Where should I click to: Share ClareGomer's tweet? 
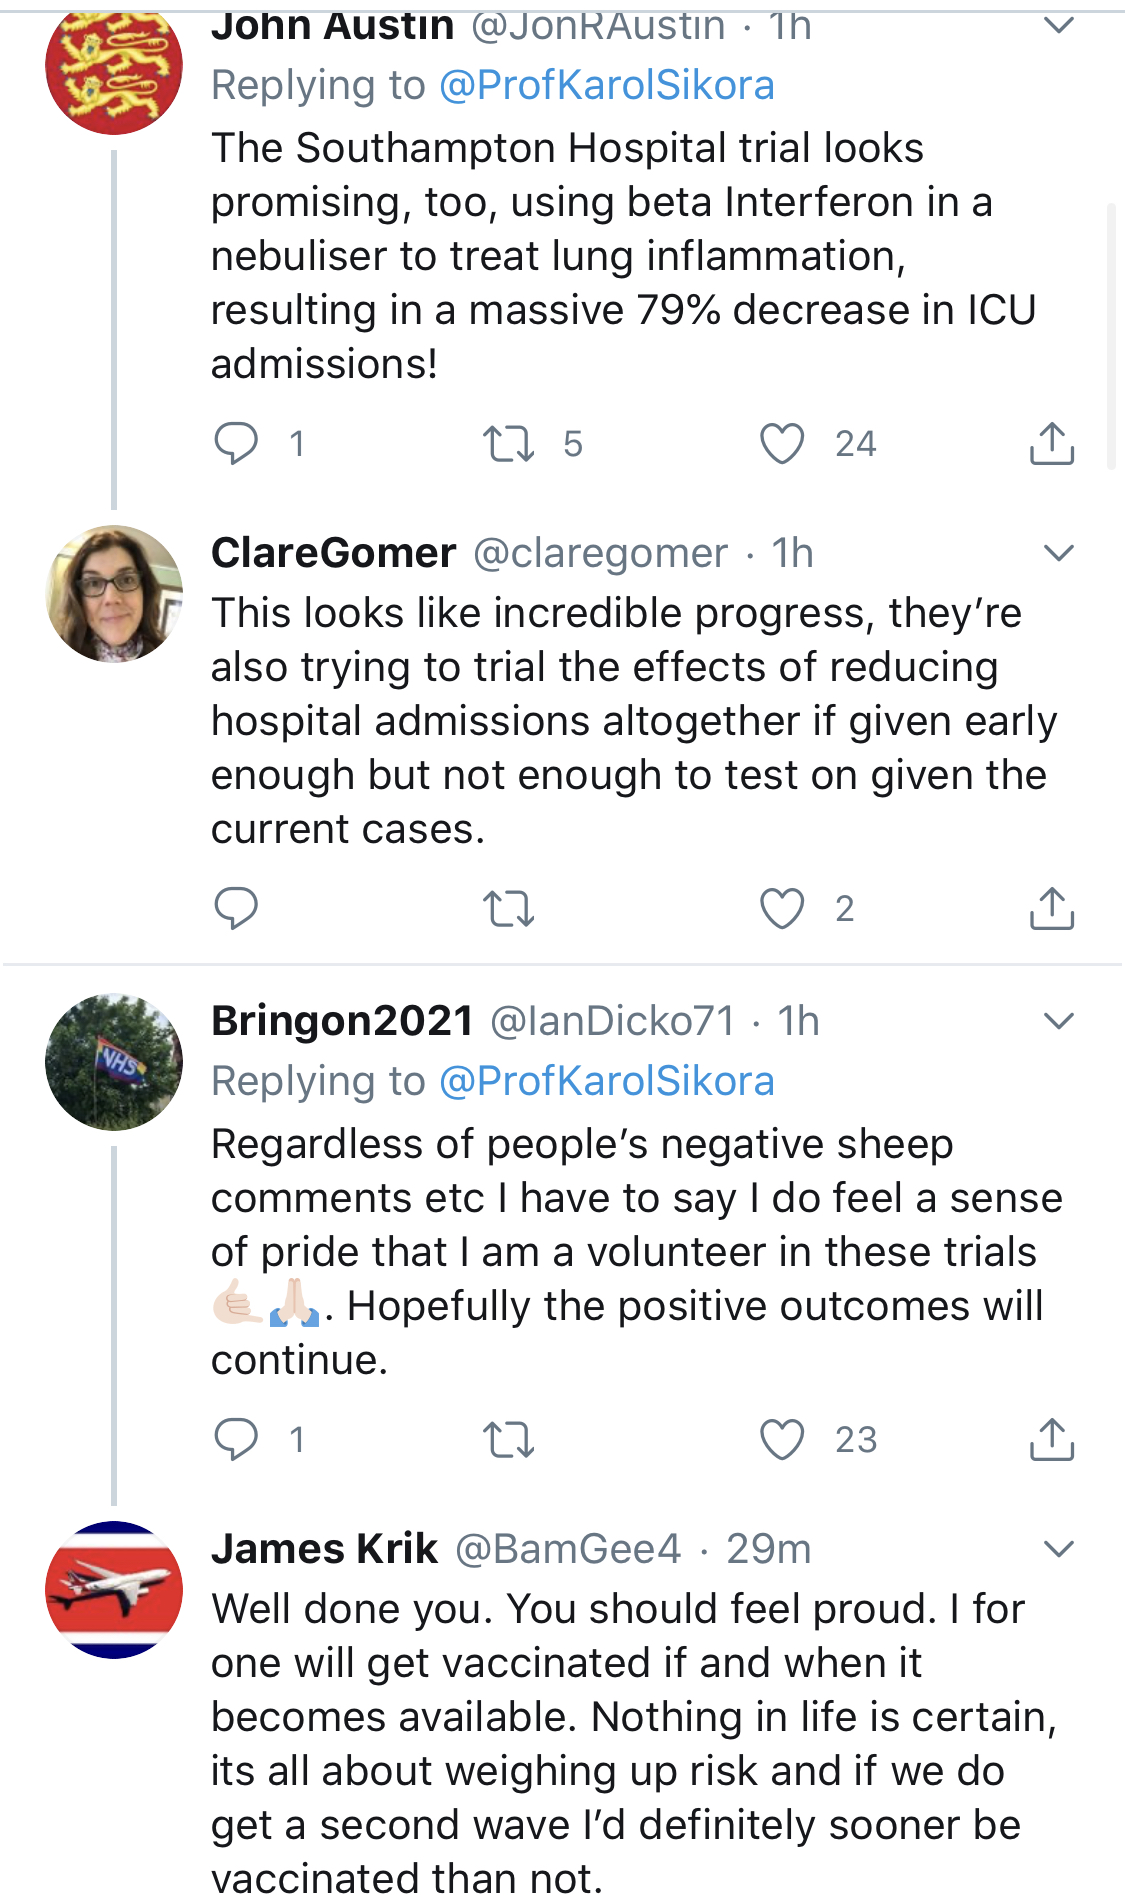[1052, 908]
